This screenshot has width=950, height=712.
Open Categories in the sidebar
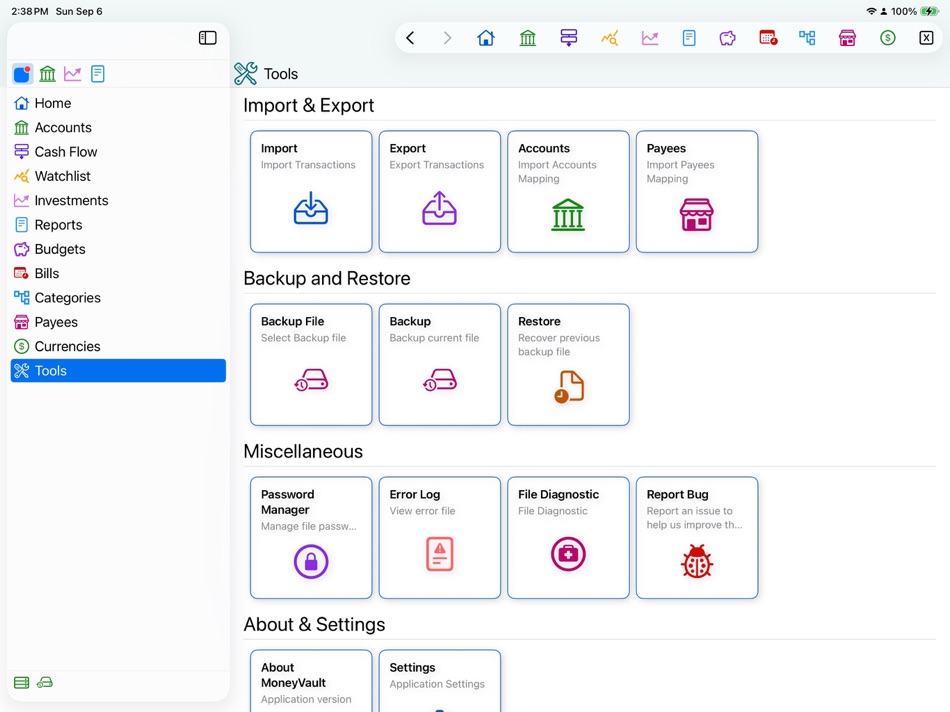coord(118,298)
